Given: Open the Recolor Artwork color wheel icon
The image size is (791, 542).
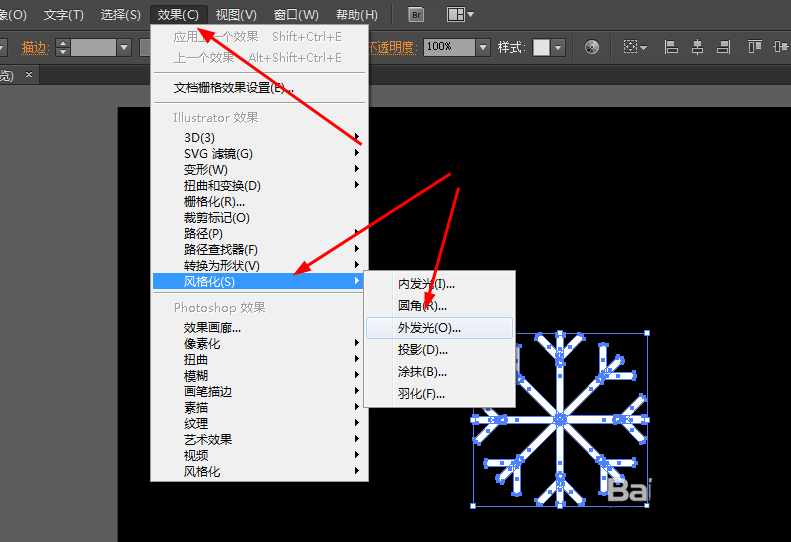Looking at the screenshot, I should coord(592,47).
